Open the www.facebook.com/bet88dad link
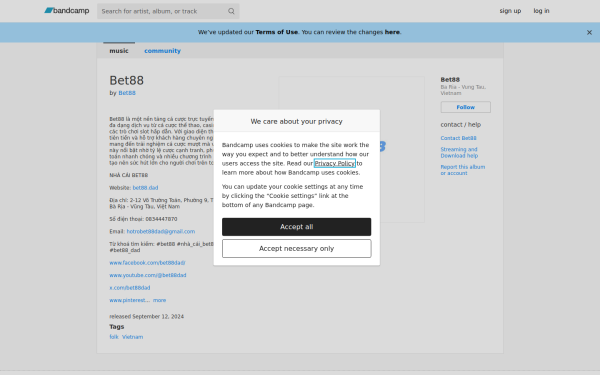The width and height of the screenshot is (600, 375). pyautogui.click(x=147, y=263)
